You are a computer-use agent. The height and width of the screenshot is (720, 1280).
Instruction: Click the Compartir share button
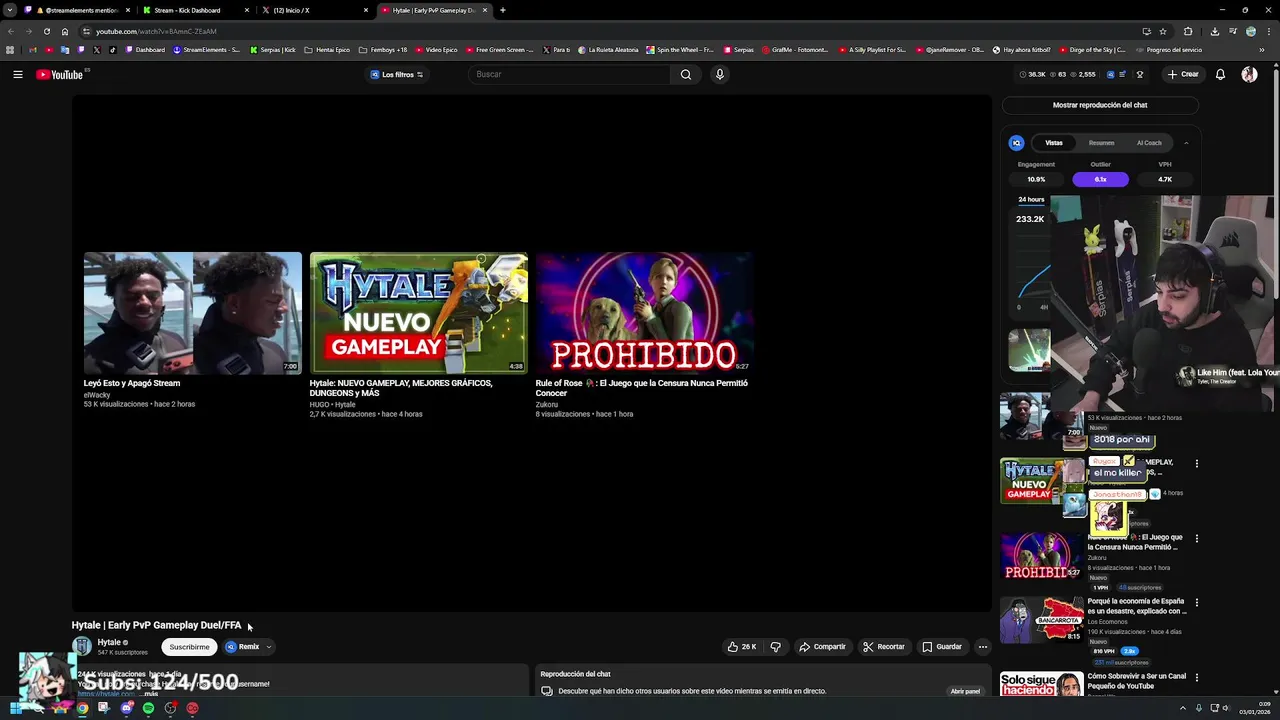coord(822,647)
